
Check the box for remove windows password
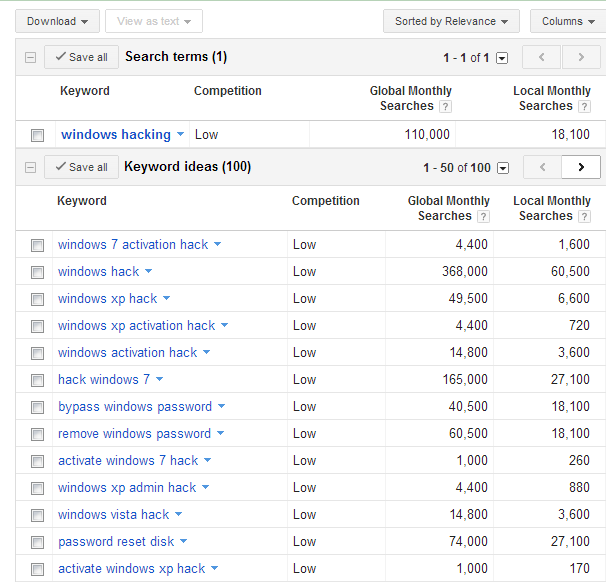[x=37, y=434]
